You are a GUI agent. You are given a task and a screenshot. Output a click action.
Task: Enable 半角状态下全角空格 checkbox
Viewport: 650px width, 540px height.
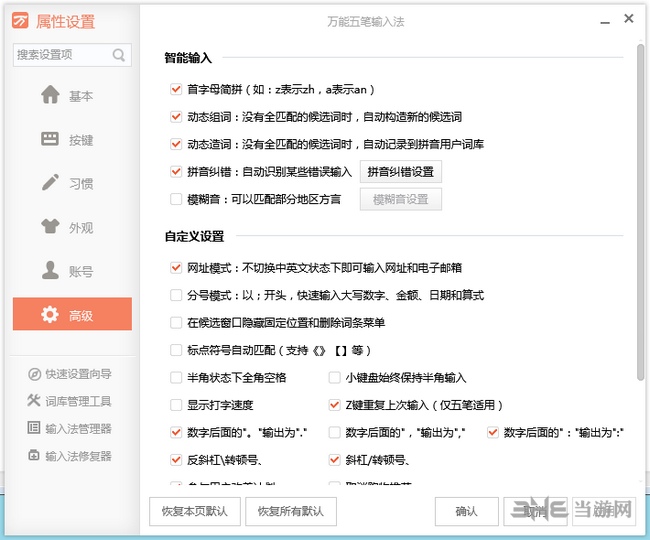[x=176, y=378]
